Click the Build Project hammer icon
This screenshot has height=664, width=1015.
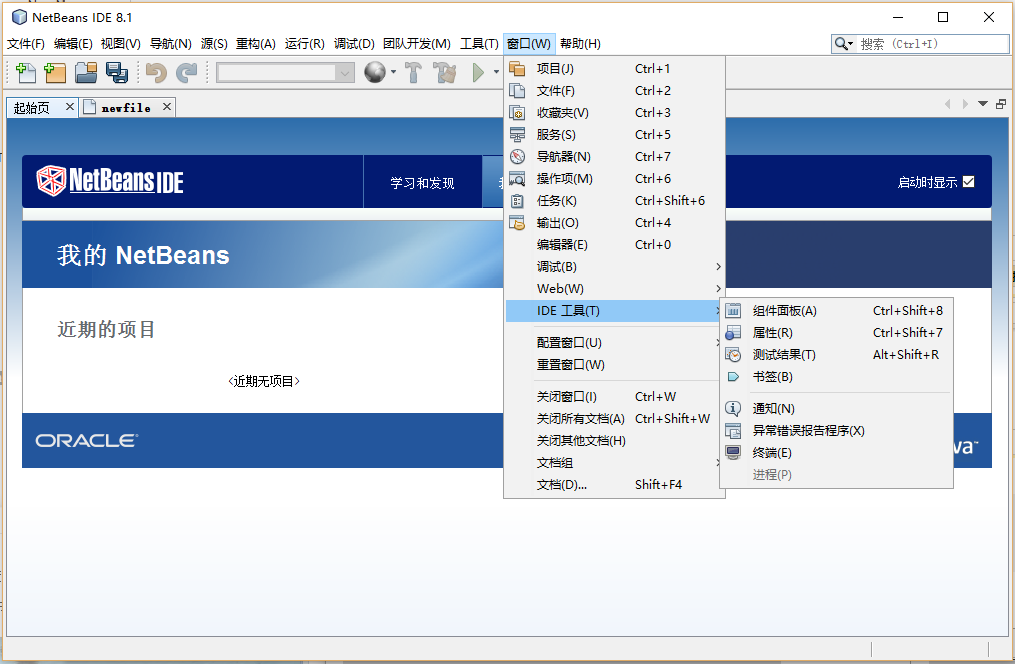tap(413, 72)
